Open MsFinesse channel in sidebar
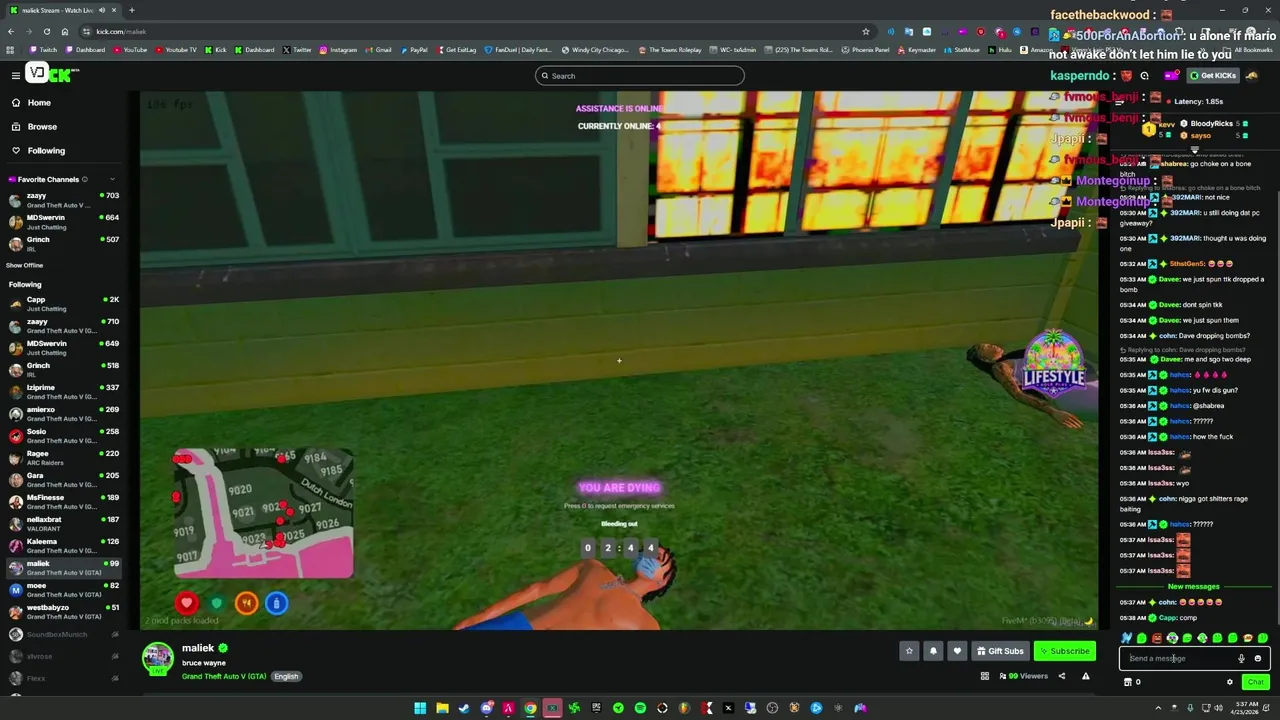 [62, 502]
